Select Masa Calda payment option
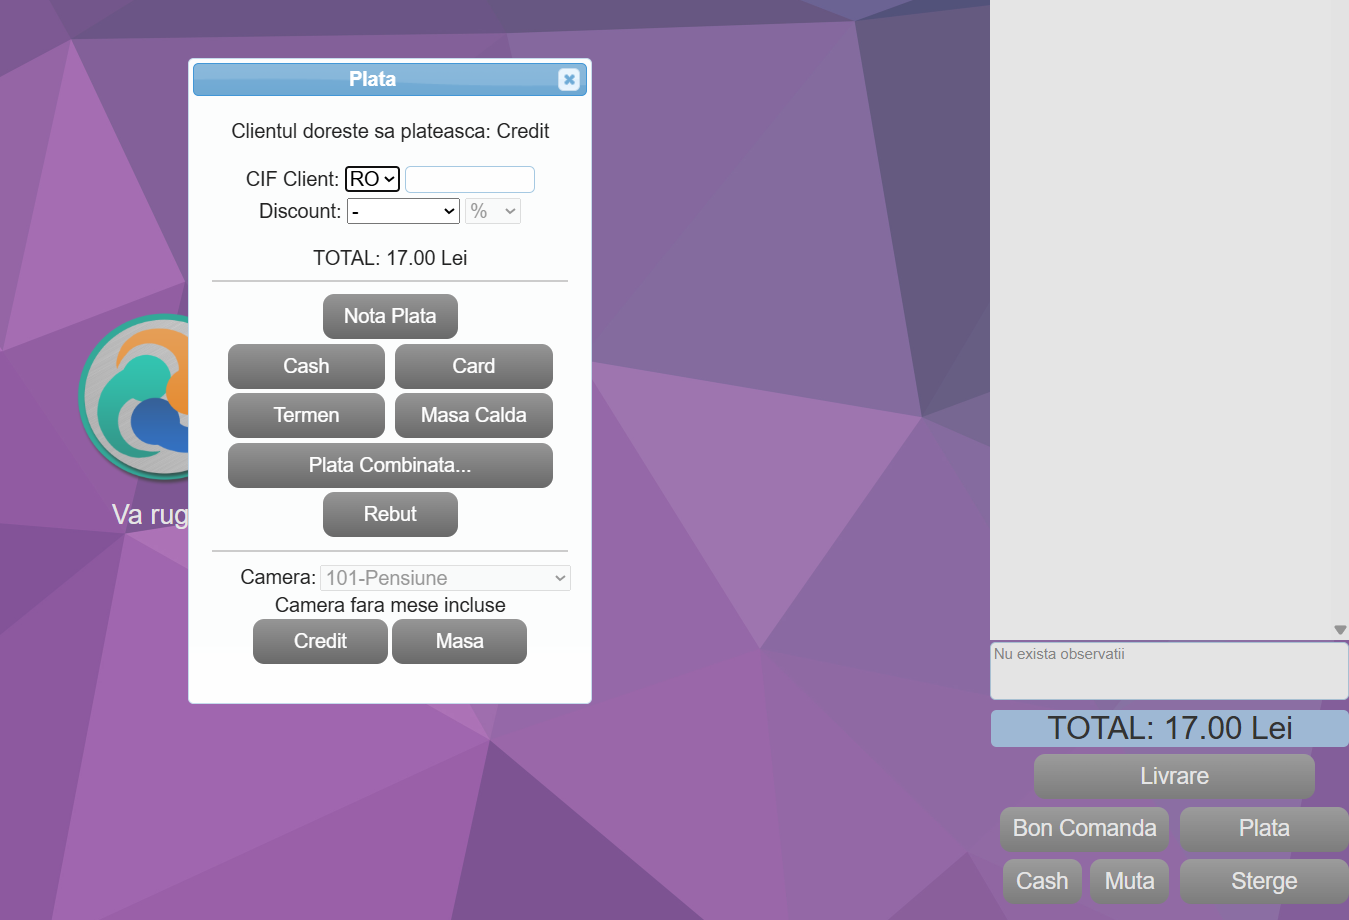The width and height of the screenshot is (1349, 920). click(473, 415)
